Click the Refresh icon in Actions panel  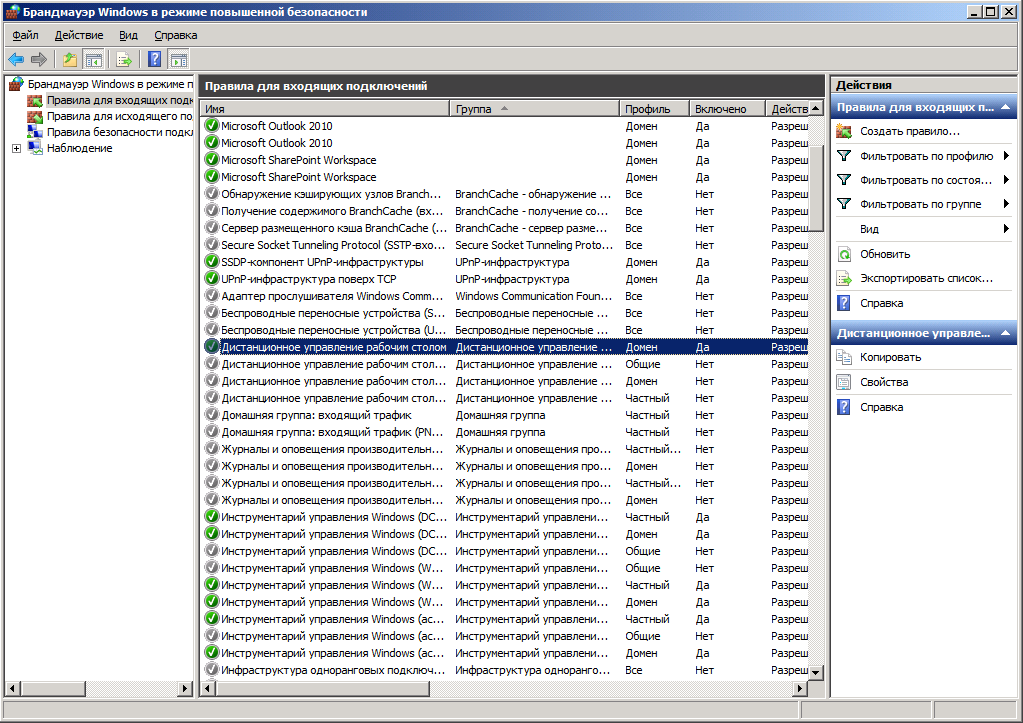844,254
